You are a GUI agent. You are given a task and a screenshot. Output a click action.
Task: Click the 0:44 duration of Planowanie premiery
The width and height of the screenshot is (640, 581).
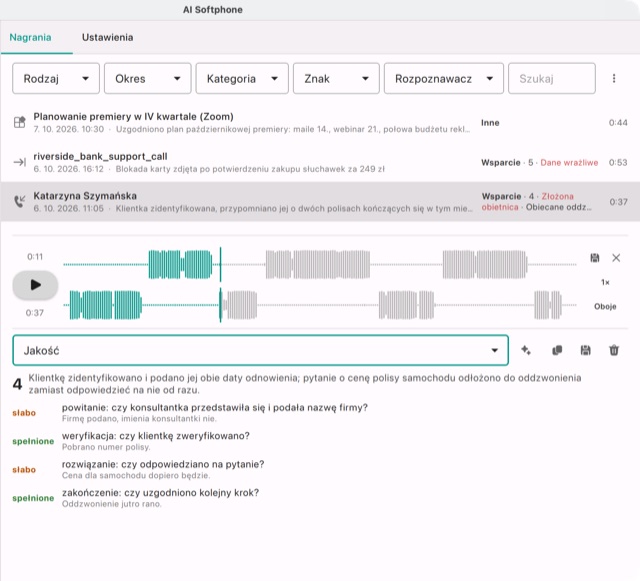point(618,123)
